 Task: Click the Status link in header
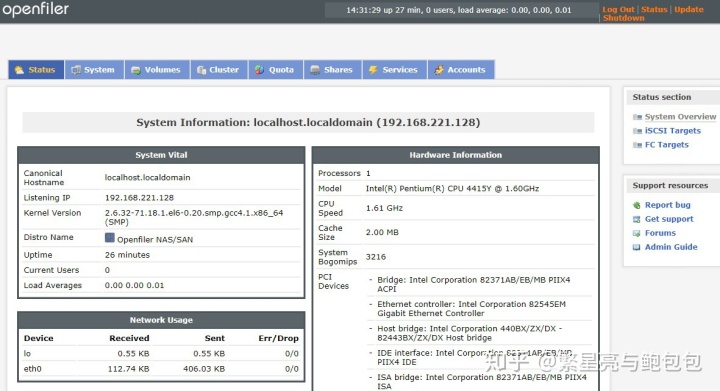tap(654, 9)
